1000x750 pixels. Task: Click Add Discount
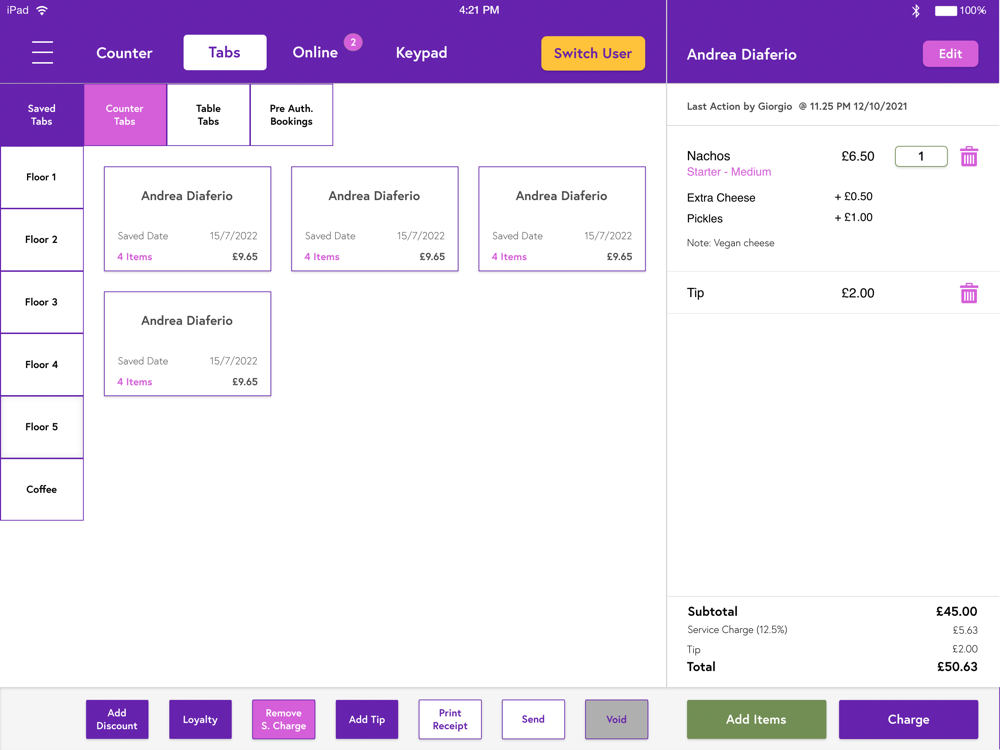[x=117, y=719]
